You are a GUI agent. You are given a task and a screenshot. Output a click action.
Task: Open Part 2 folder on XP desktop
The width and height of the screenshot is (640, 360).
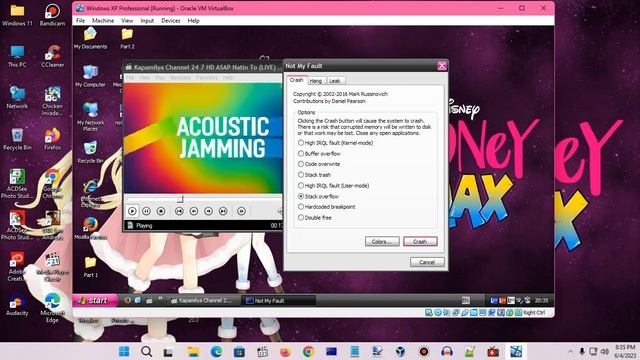127,38
